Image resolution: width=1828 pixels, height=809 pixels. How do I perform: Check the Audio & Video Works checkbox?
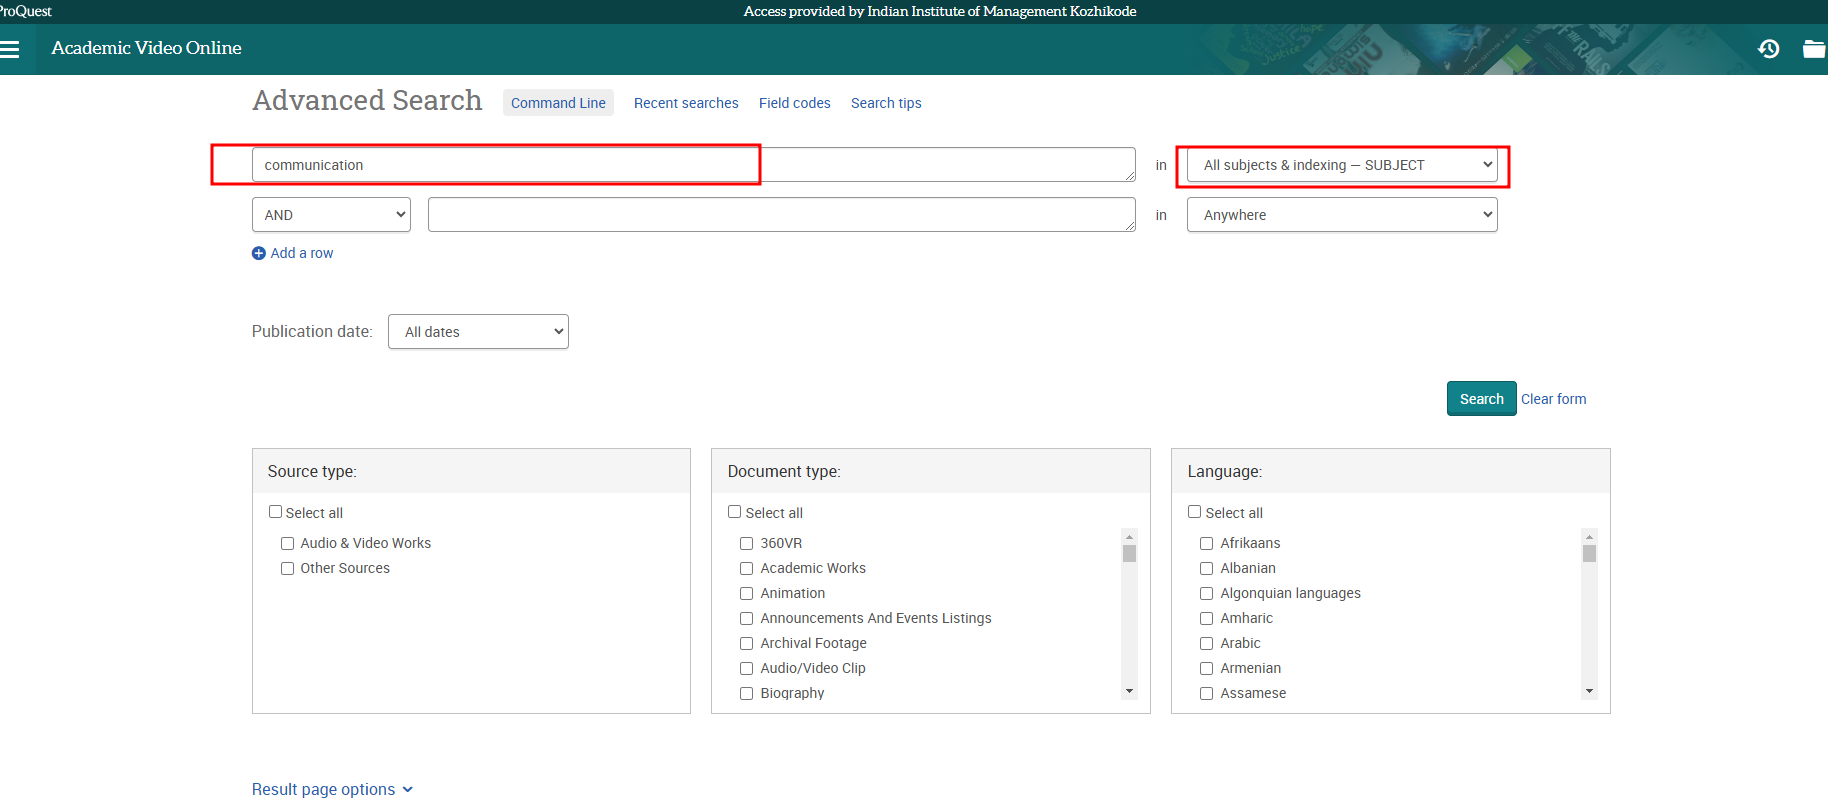tap(288, 544)
